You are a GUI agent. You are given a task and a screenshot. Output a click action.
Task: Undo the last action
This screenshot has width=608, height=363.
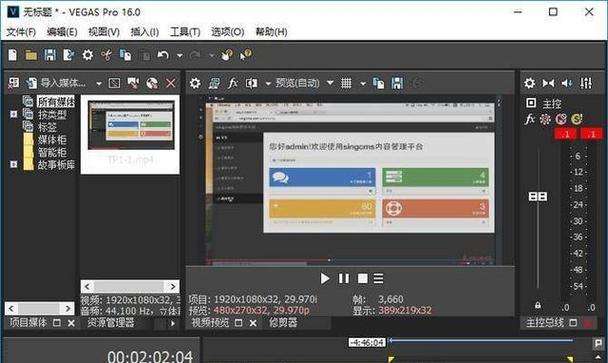click(163, 55)
